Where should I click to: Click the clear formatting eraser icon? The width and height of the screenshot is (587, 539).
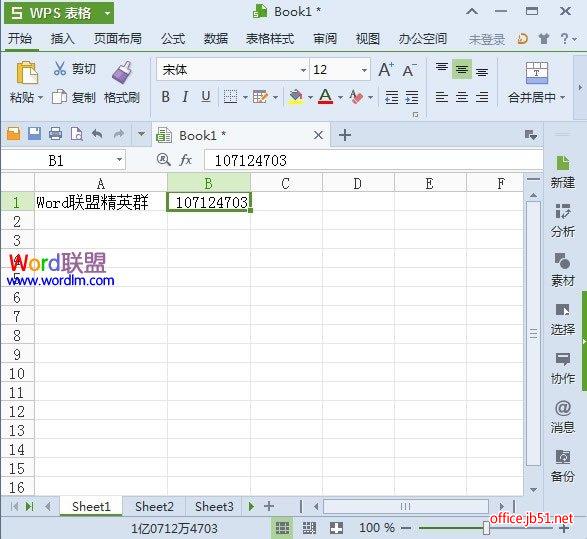[356, 97]
